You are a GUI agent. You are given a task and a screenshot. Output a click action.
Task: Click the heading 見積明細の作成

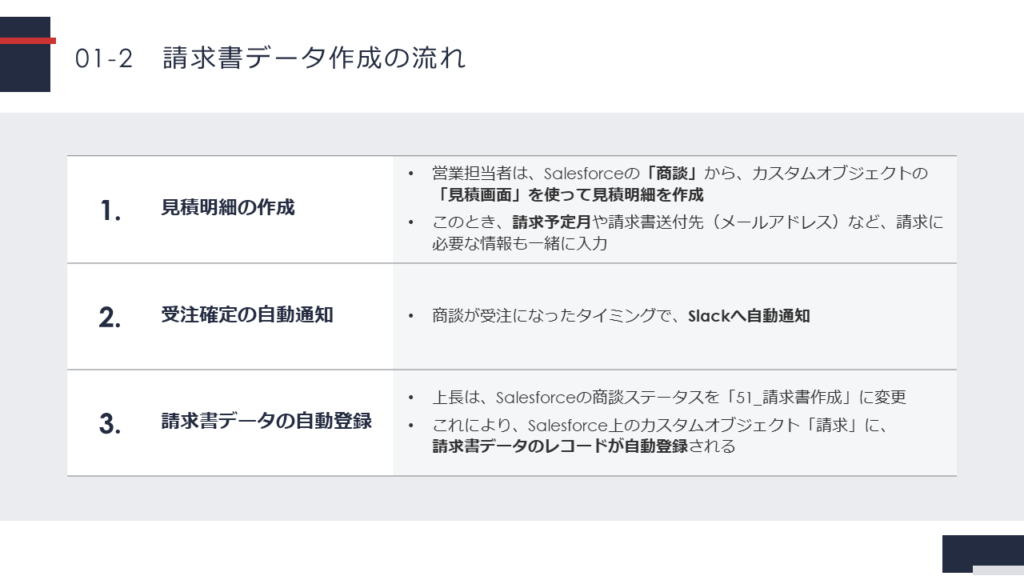click(x=228, y=208)
